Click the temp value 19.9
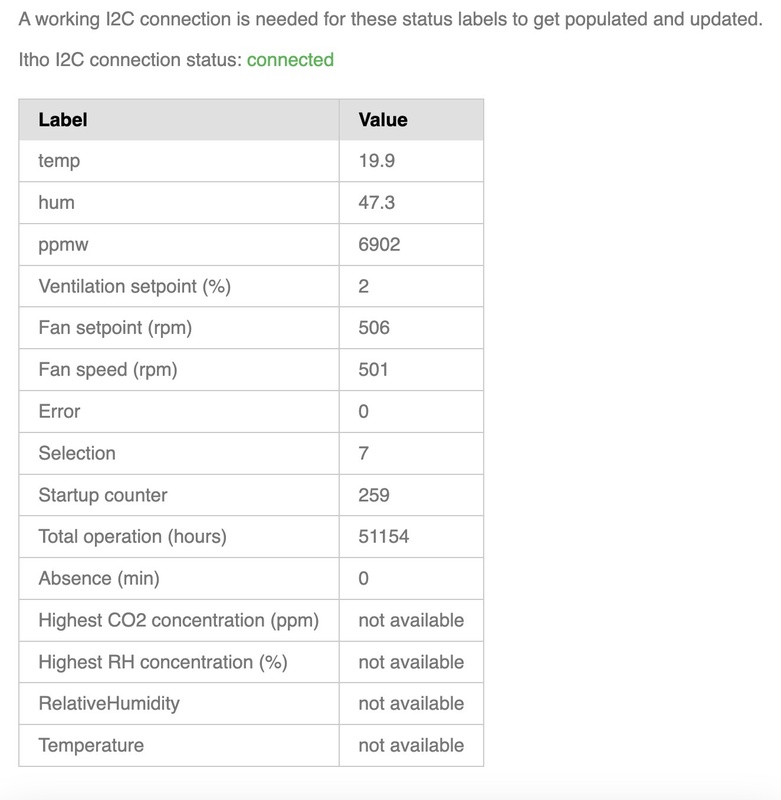 click(376, 161)
